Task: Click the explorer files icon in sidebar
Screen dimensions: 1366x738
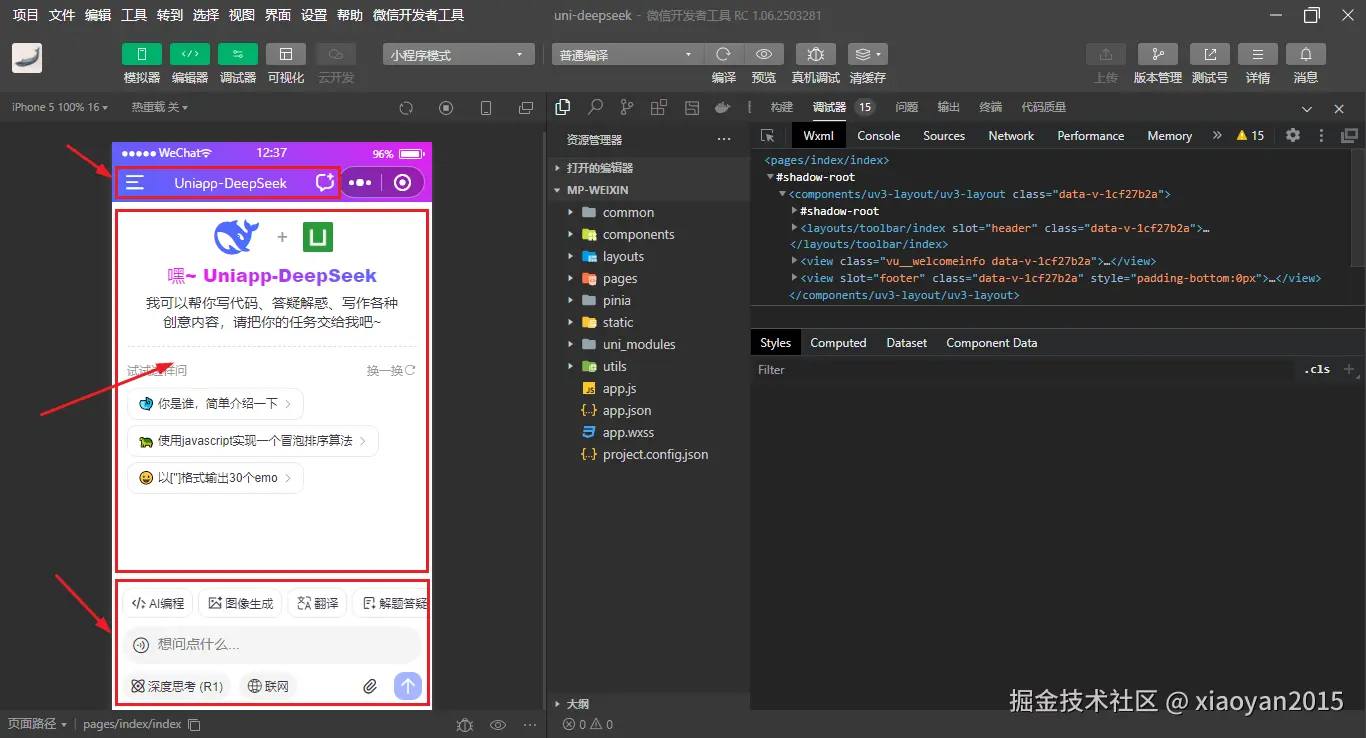Action: coord(563,107)
